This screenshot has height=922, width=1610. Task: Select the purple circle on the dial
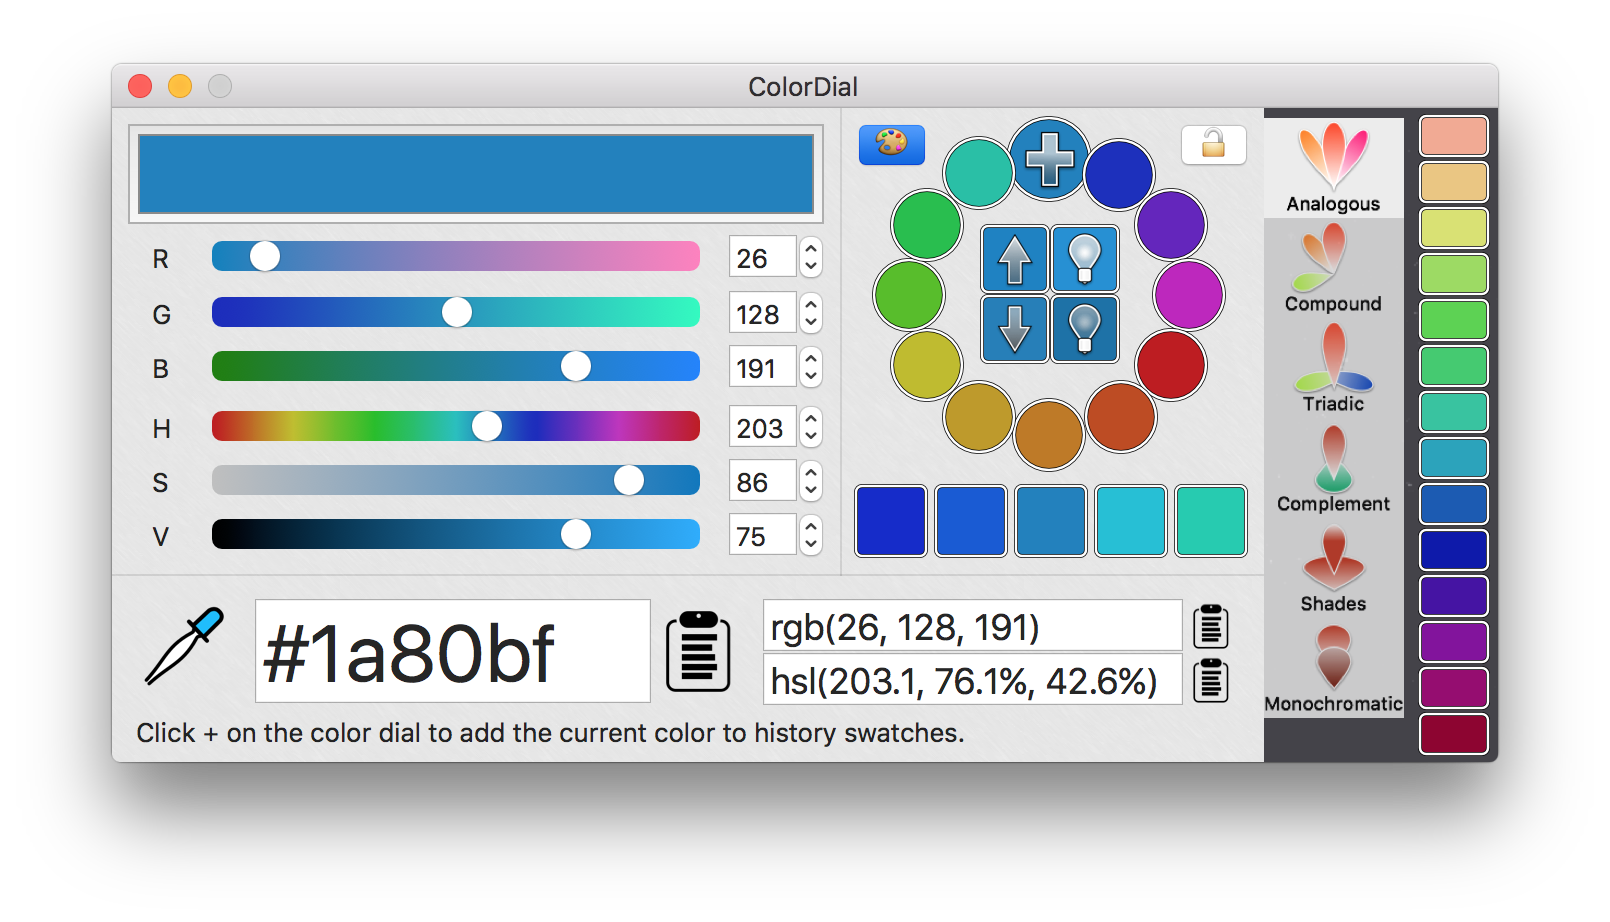[1171, 225]
